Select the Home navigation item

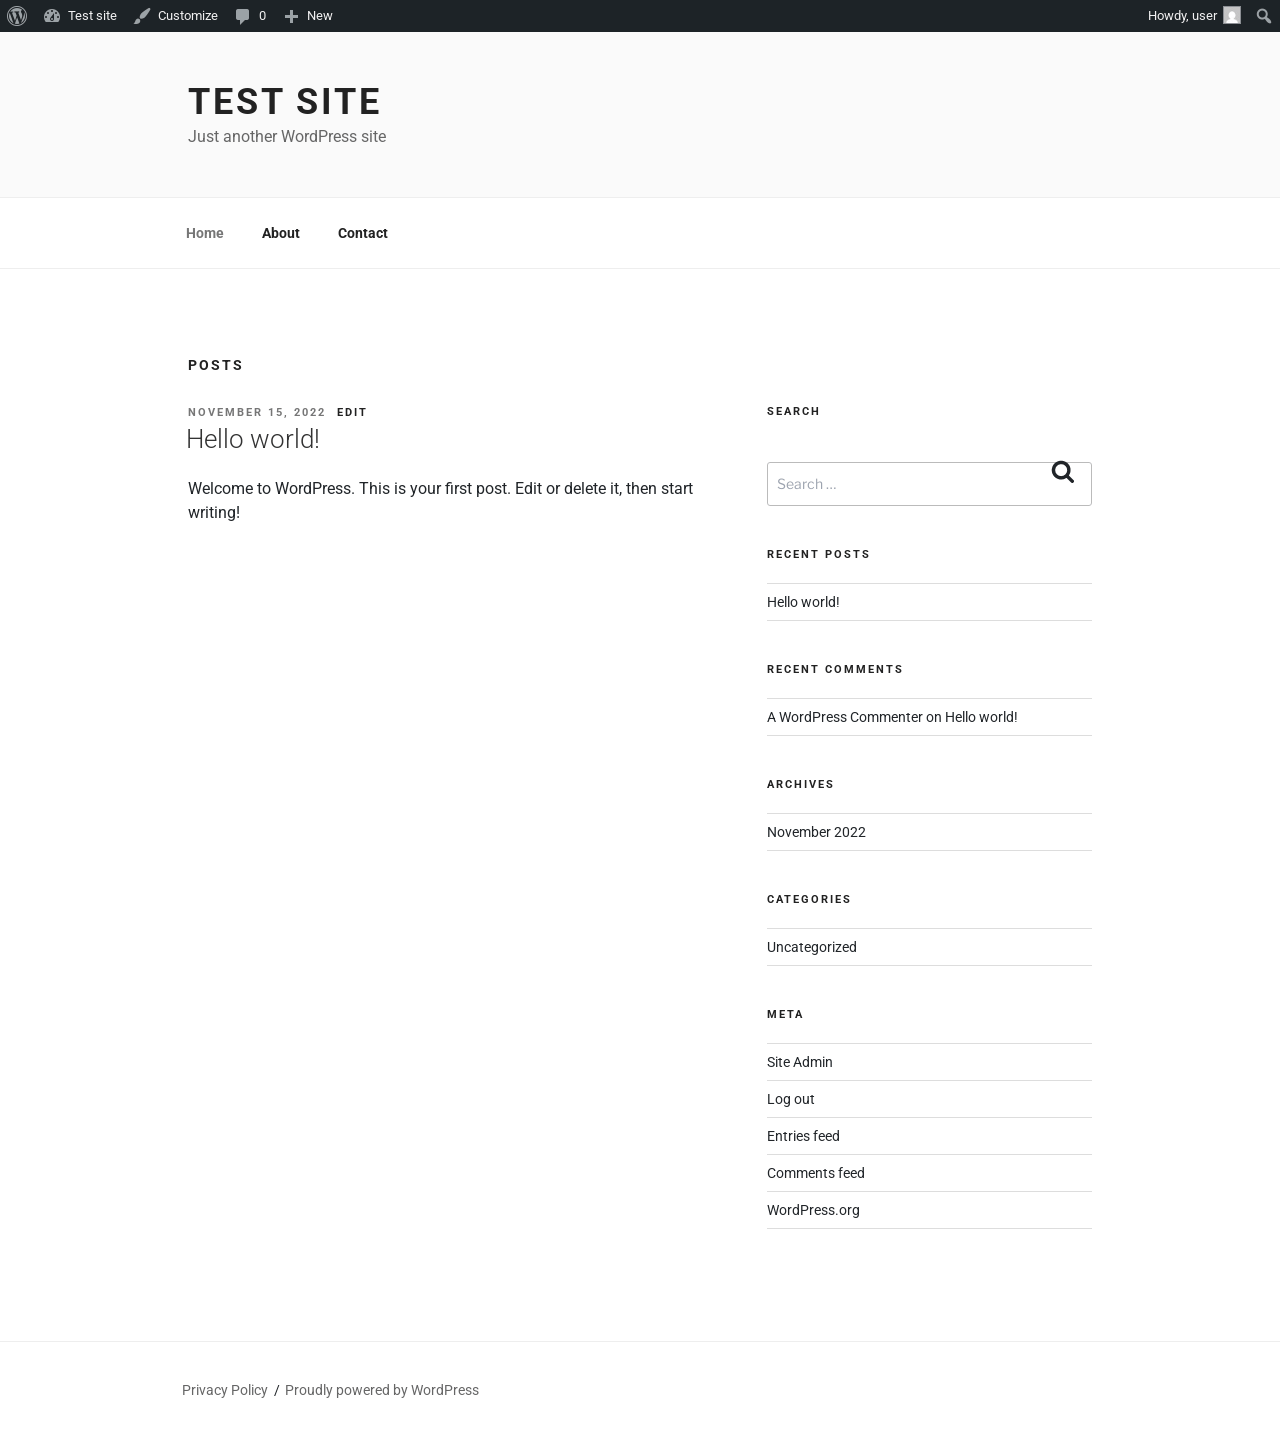[205, 233]
